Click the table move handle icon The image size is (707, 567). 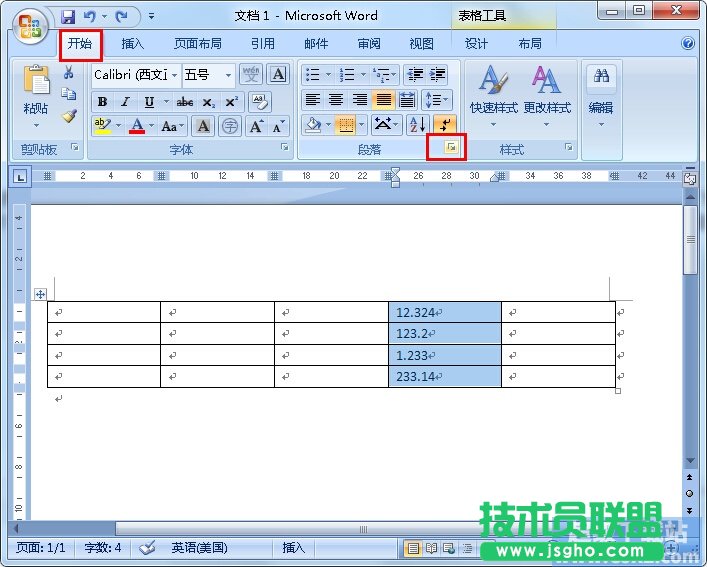pyautogui.click(x=40, y=294)
